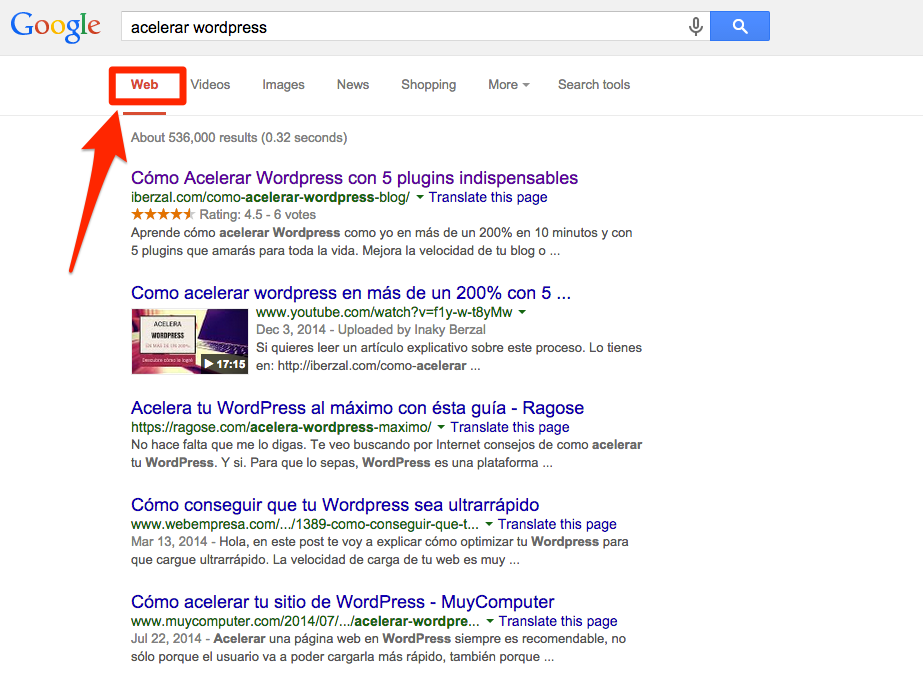Expand dropdown arrow next to youtube.com URL
923x673 pixels.
tap(522, 312)
